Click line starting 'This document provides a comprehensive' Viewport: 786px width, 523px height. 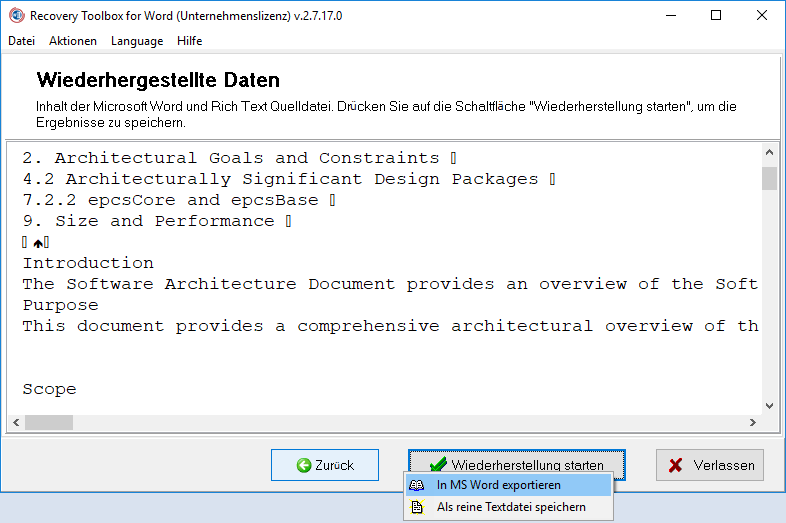(390, 326)
